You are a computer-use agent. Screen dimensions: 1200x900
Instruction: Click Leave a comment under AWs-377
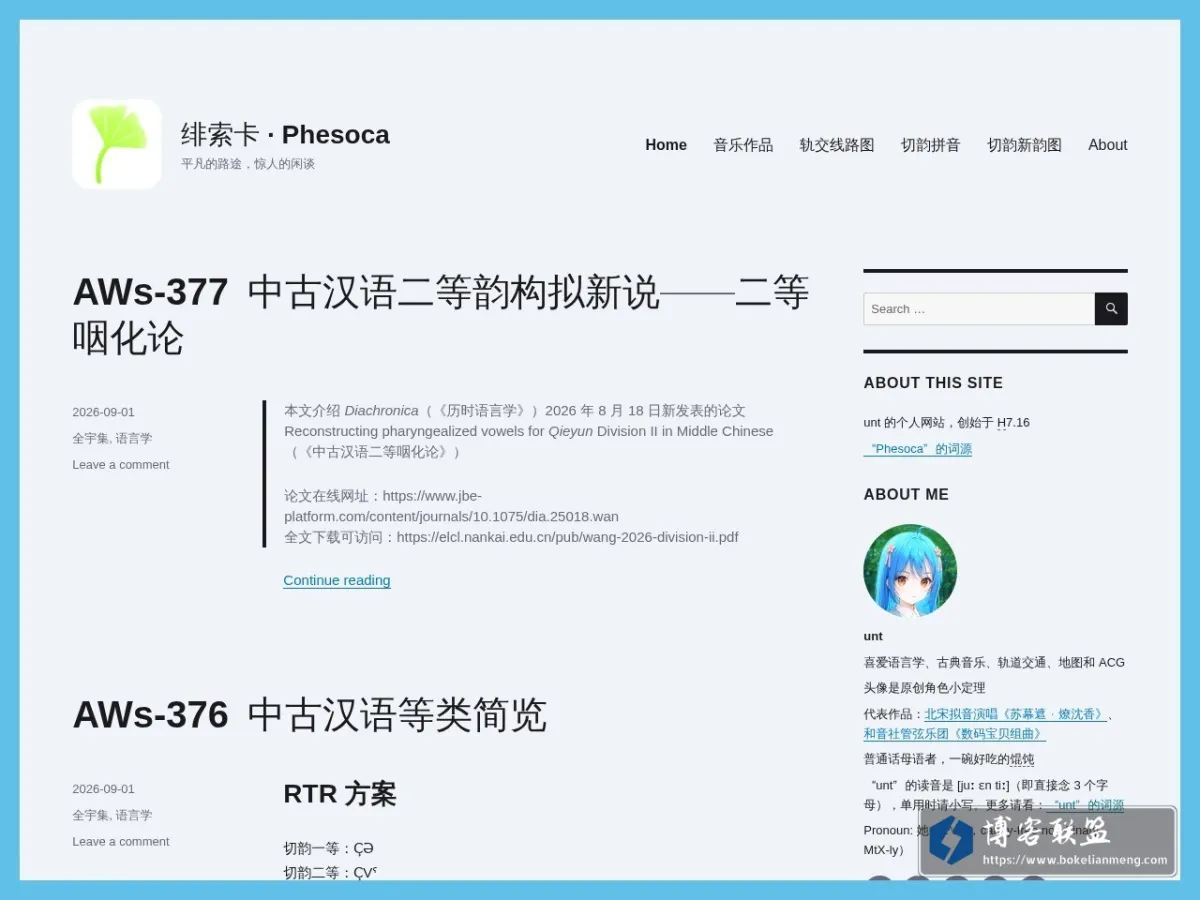(x=121, y=464)
